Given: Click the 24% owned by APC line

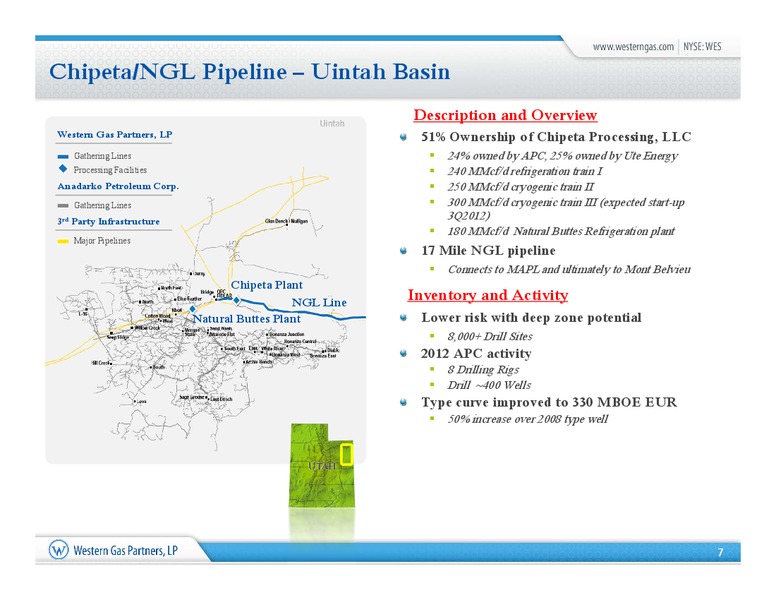Looking at the screenshot, I should [x=562, y=156].
